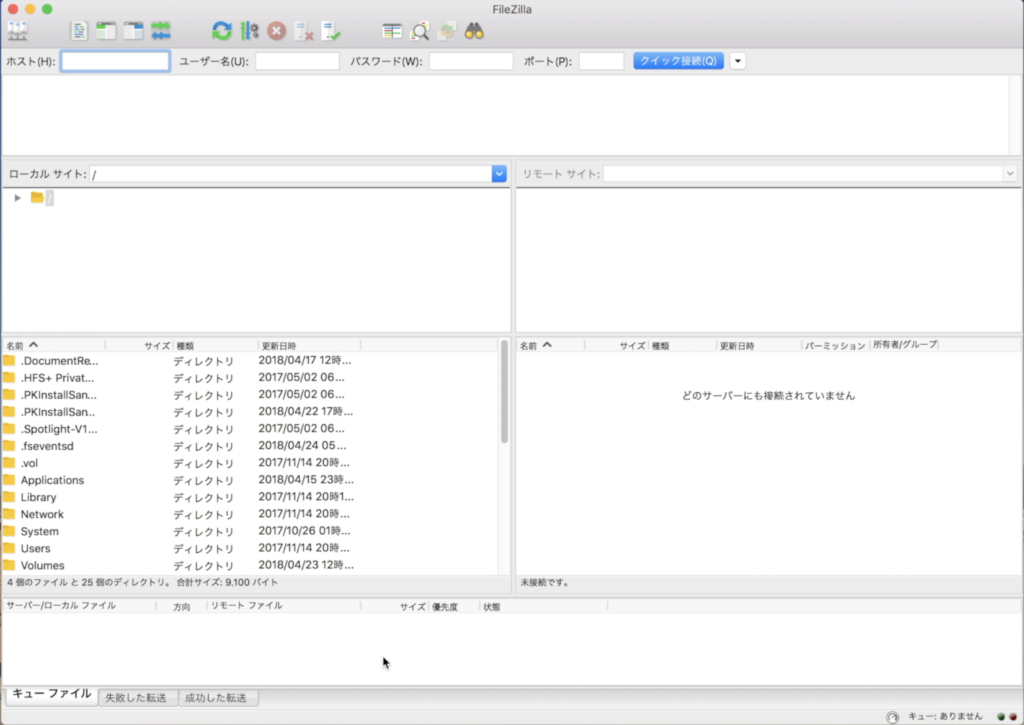Sort remote list by 名前 column

(550, 345)
